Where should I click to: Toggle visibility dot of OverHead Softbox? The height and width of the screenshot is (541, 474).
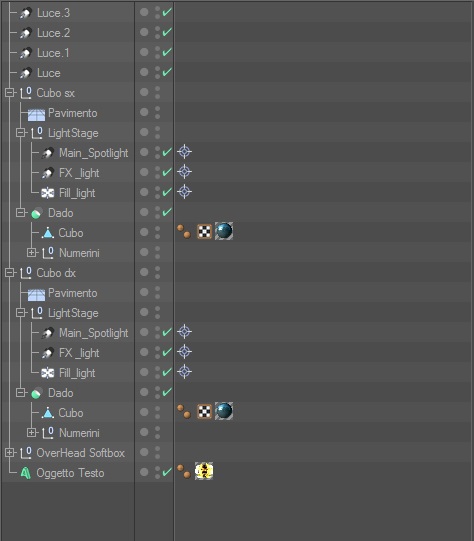pos(144,452)
